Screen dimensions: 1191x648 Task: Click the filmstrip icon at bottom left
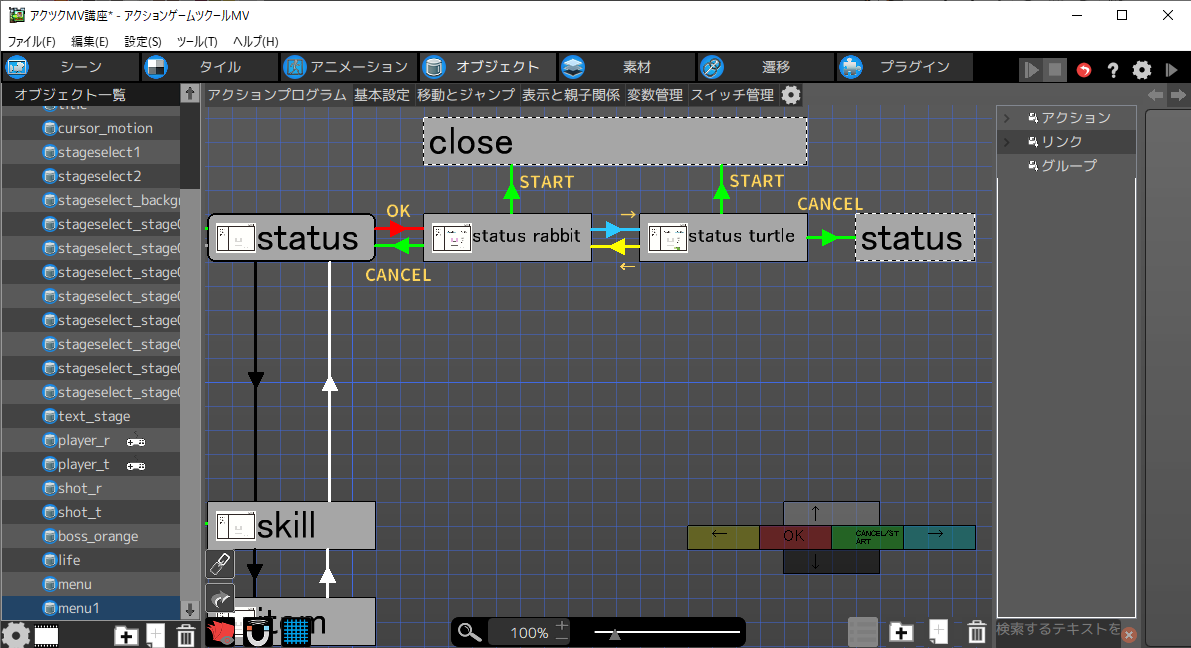pos(46,634)
